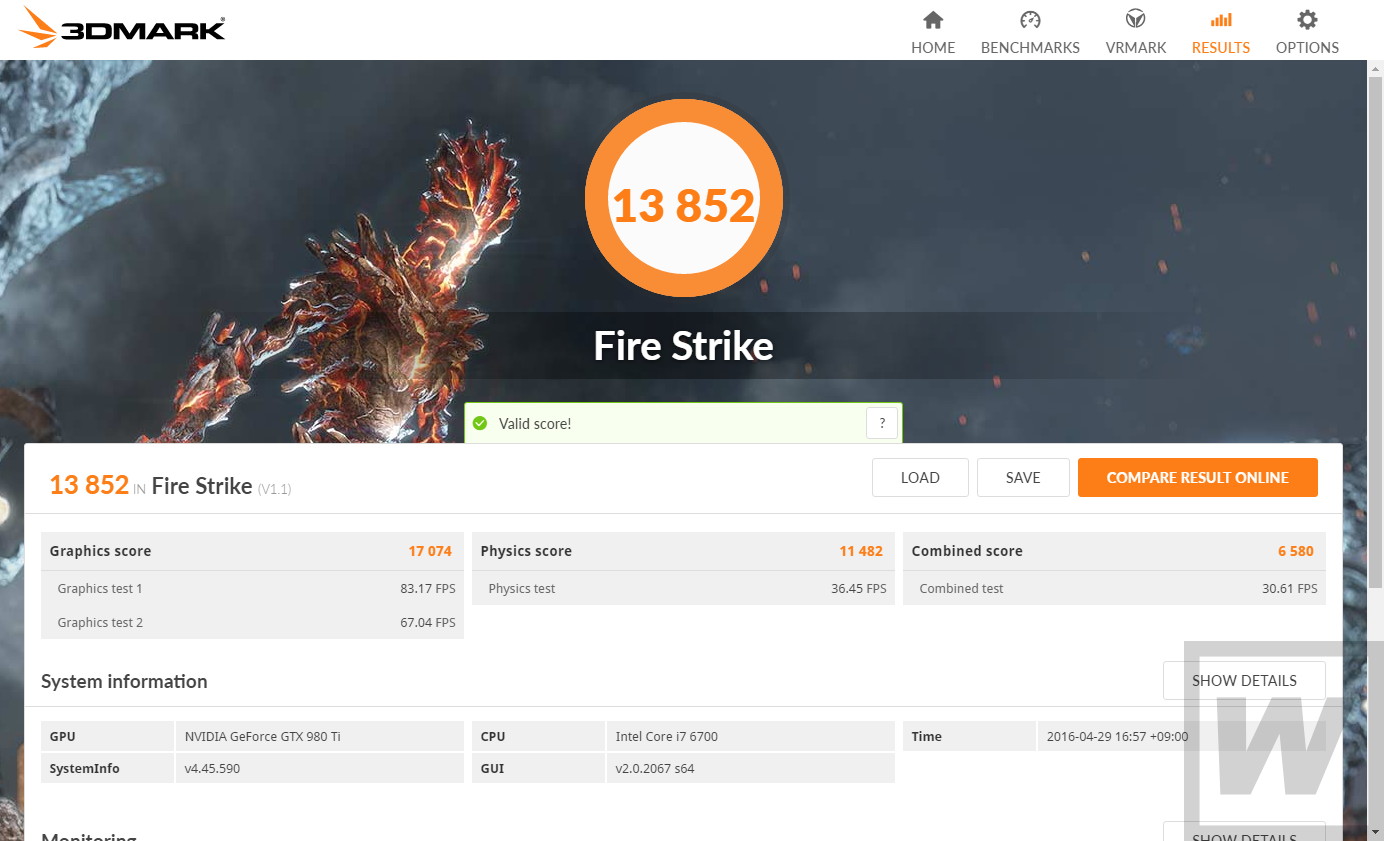Open the VRMARK tab label
Image resolution: width=1384 pixels, height=841 pixels.
[1136, 48]
